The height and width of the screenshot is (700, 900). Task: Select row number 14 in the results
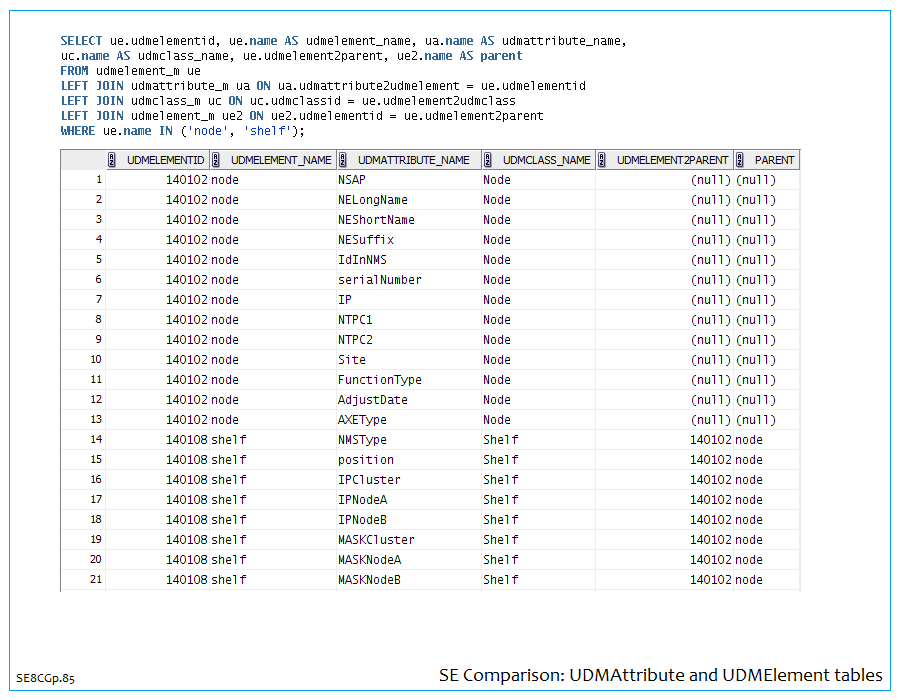click(96, 440)
